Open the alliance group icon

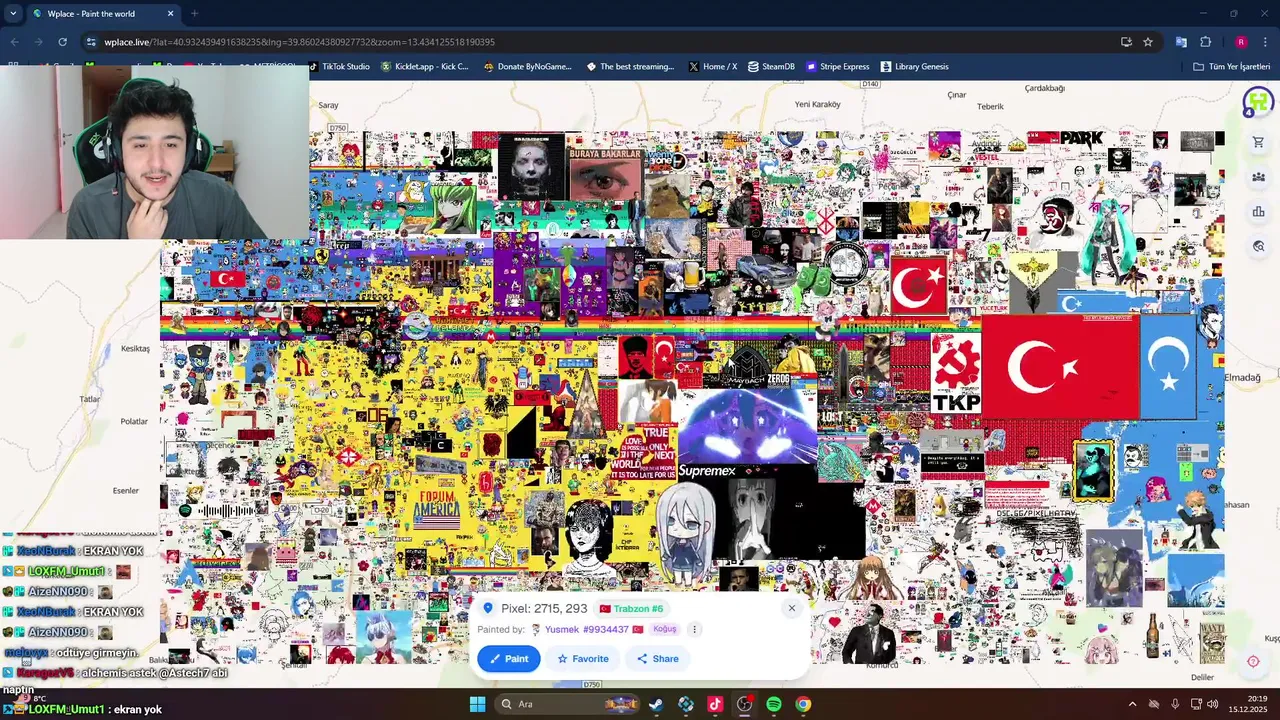pyautogui.click(x=1258, y=177)
